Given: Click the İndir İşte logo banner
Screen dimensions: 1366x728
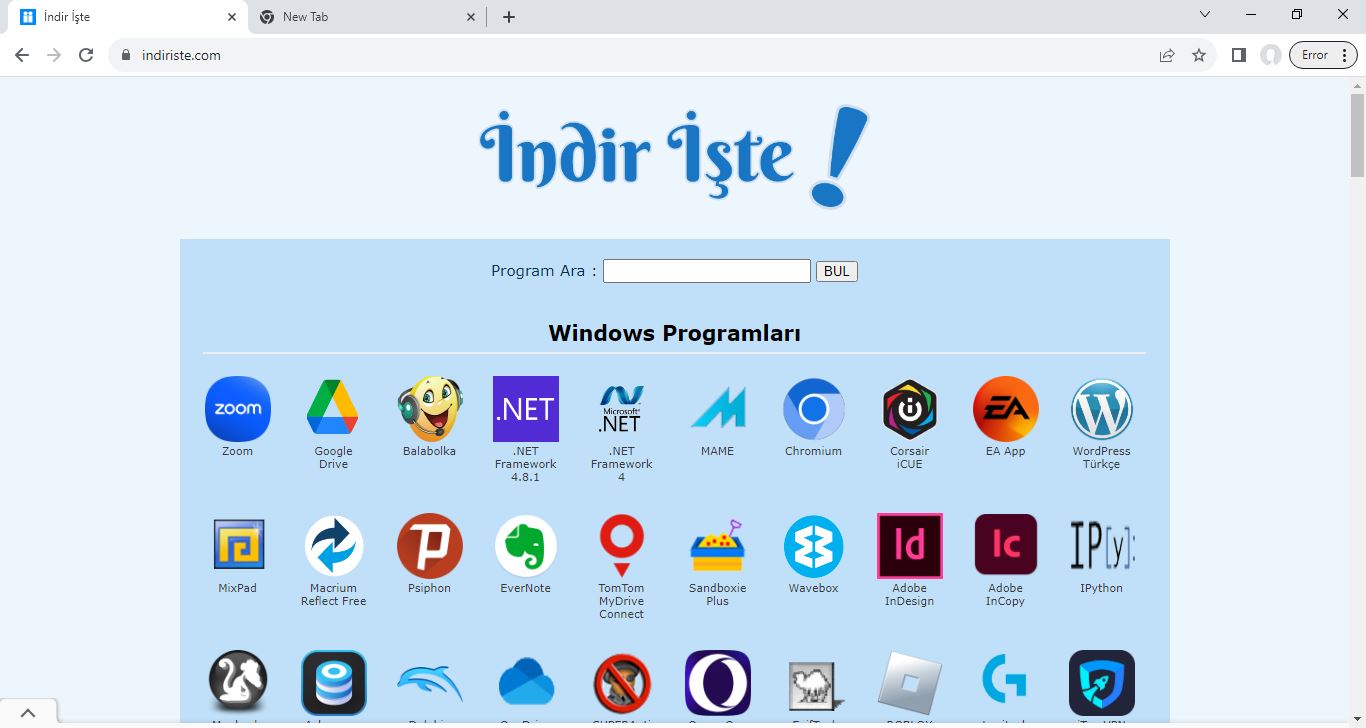Looking at the screenshot, I should (674, 155).
